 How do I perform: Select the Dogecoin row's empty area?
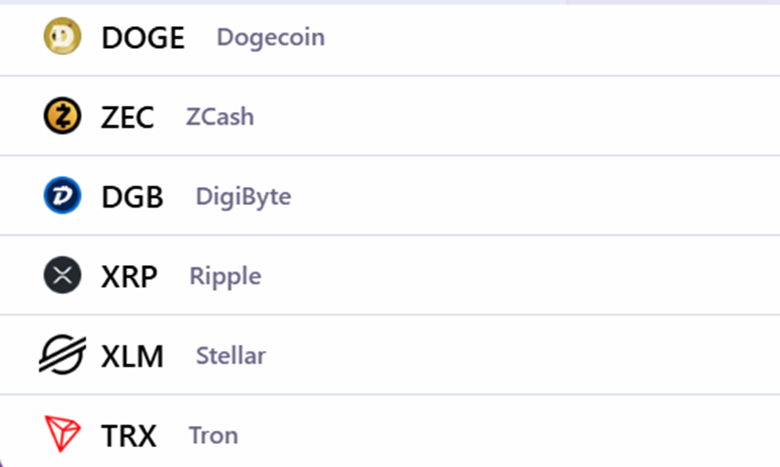tap(552, 40)
